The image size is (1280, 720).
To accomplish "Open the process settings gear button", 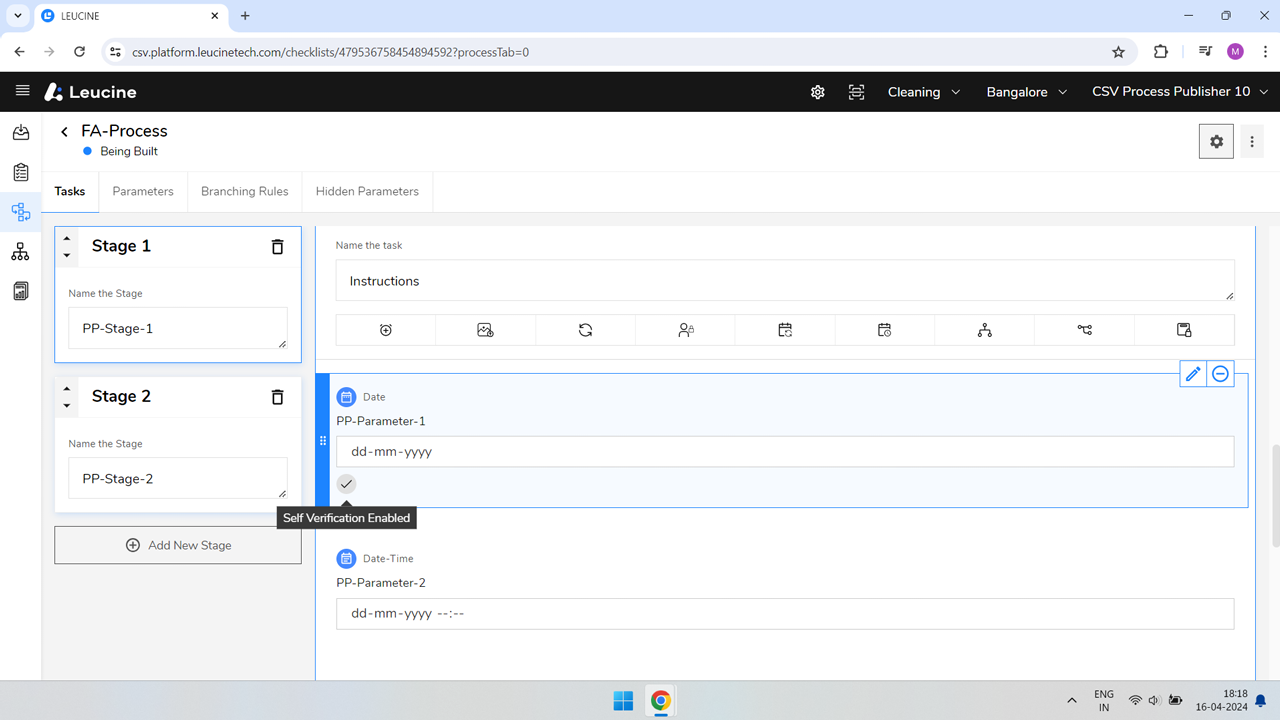I will pos(1216,142).
